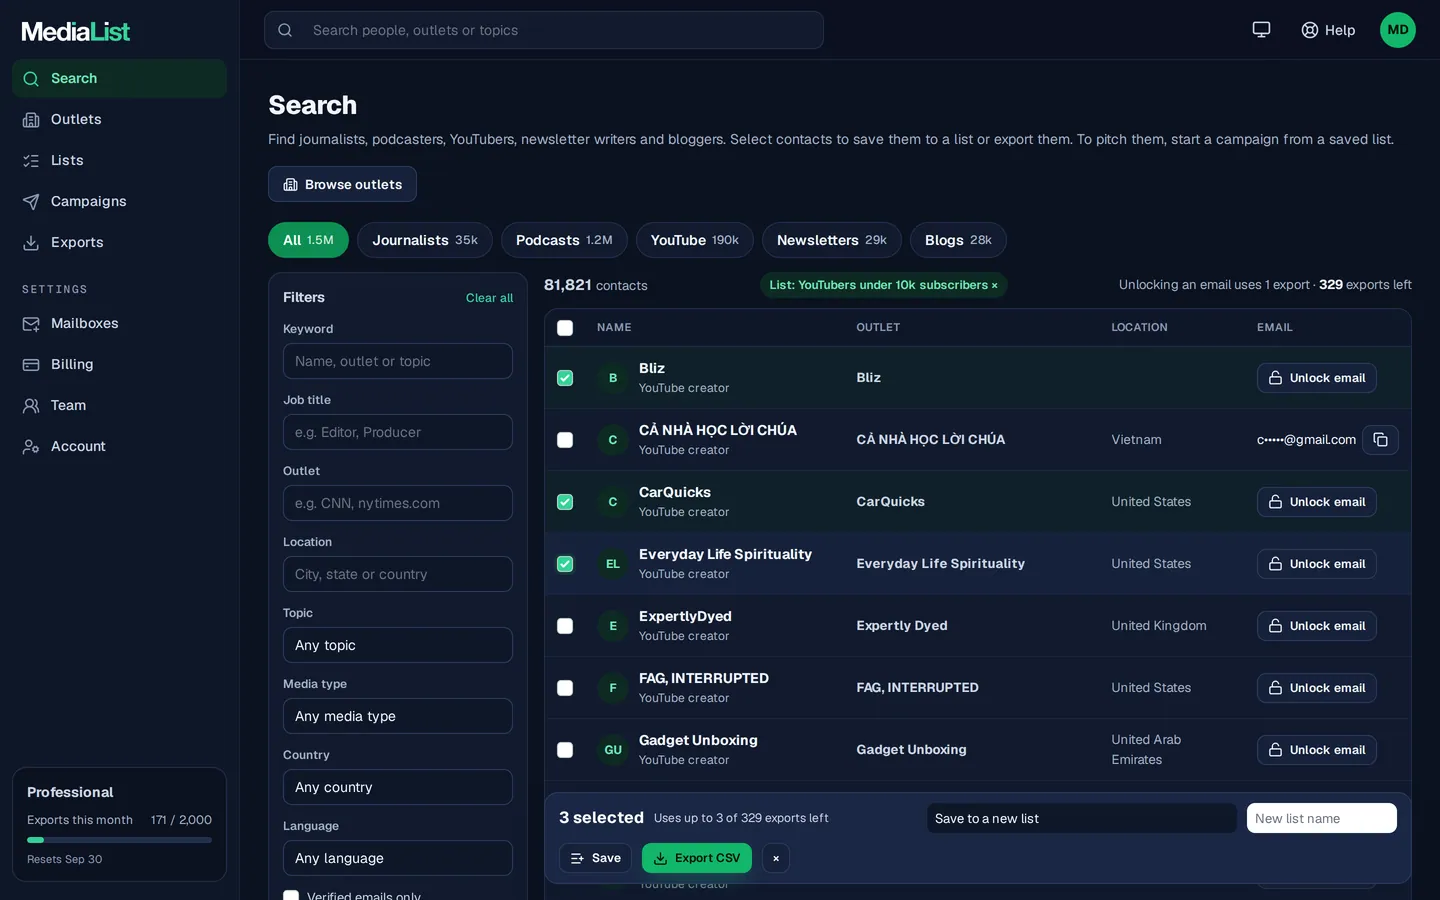
Task: Select the ExpertlyDyed row checkbox
Action: coord(565,626)
